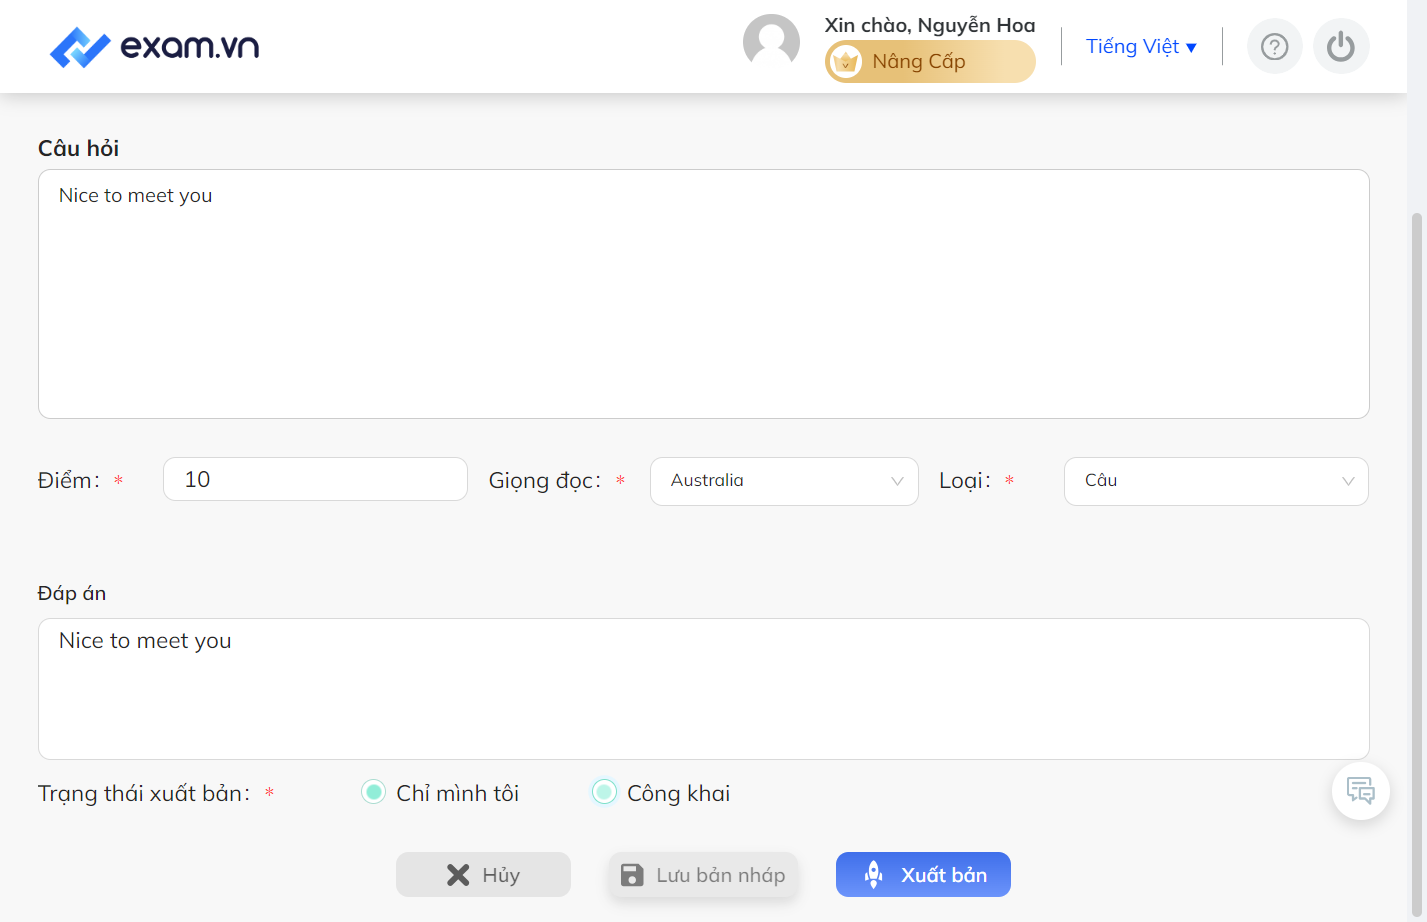Viewport: 1427px width, 922px height.
Task: Click the Xin chào, Nguyễn Hoa greeting
Action: pyautogui.click(x=930, y=25)
